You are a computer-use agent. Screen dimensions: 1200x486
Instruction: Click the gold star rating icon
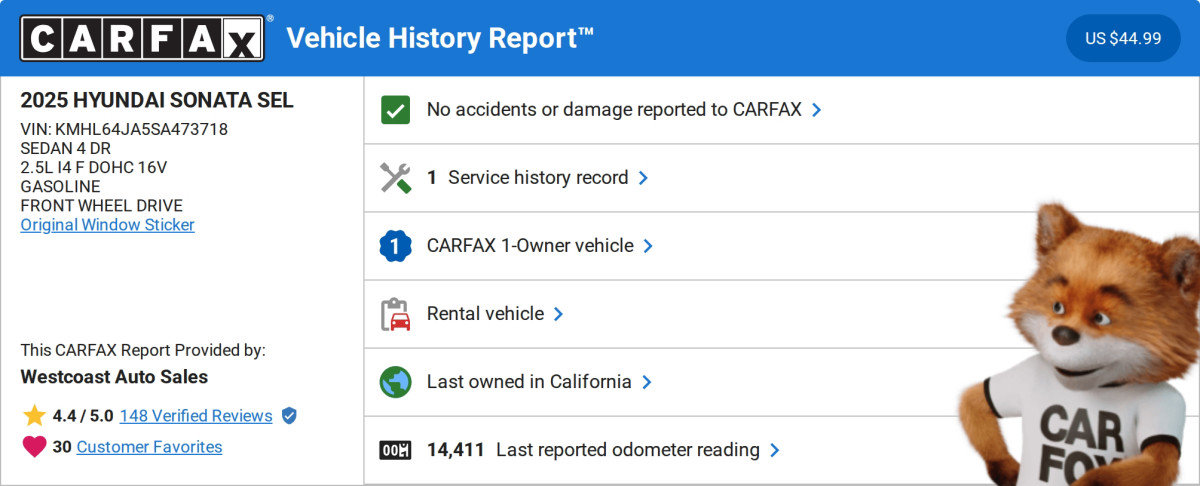(35, 416)
